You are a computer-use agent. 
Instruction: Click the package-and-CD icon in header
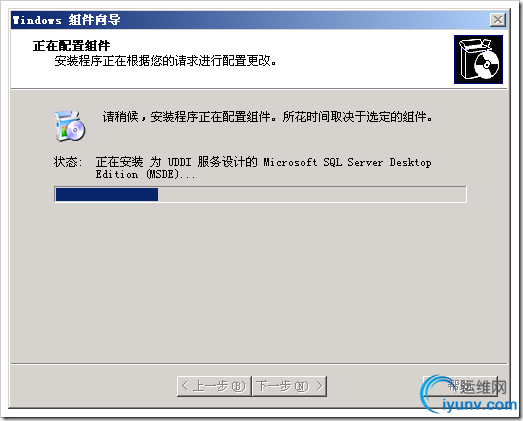pos(478,59)
